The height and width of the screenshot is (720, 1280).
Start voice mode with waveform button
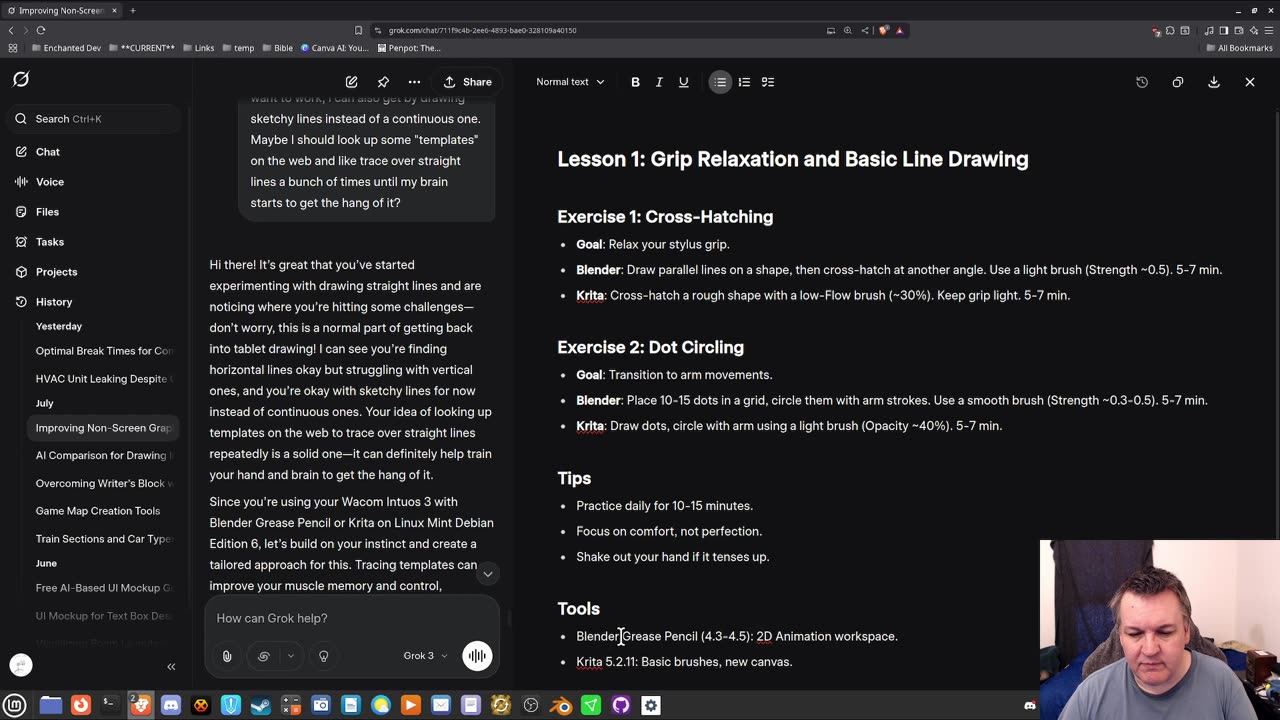point(477,656)
